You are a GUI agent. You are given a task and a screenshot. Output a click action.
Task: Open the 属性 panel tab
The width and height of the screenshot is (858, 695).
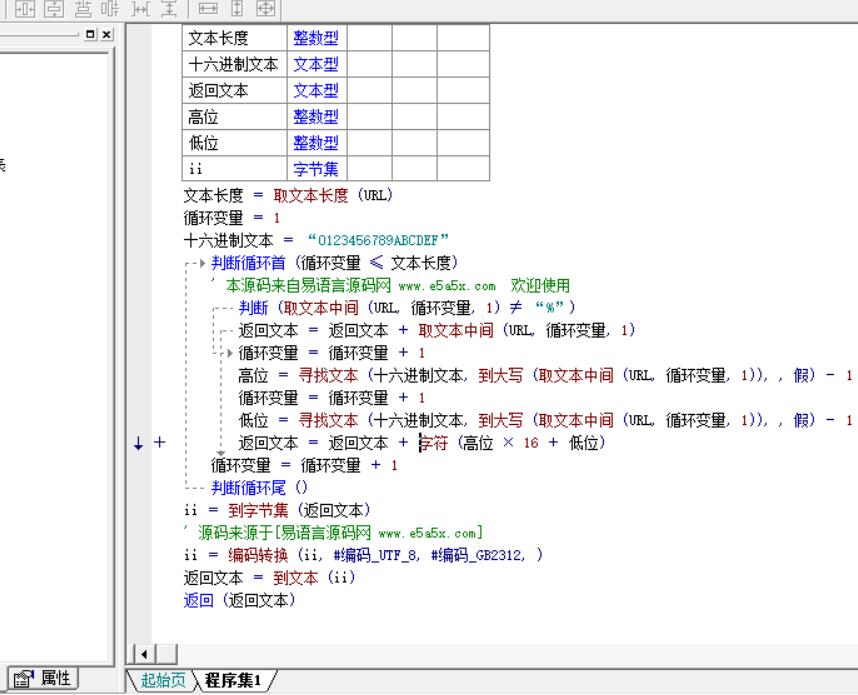point(43,679)
